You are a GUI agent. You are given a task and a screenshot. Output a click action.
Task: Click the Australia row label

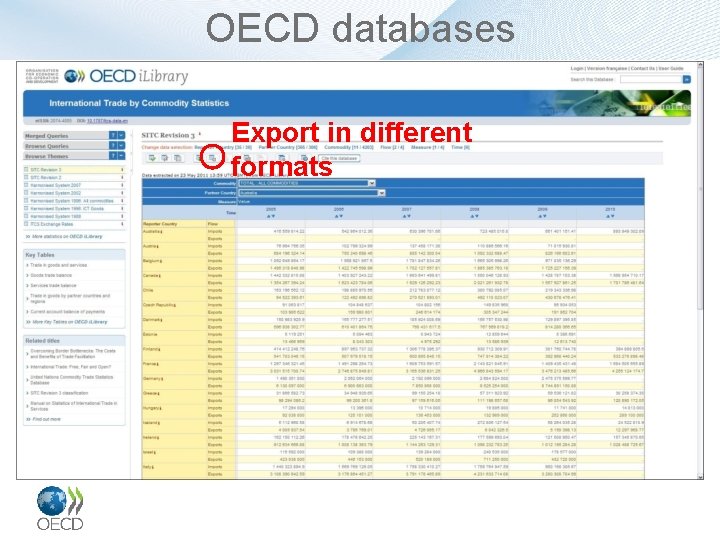pyautogui.click(x=152, y=231)
